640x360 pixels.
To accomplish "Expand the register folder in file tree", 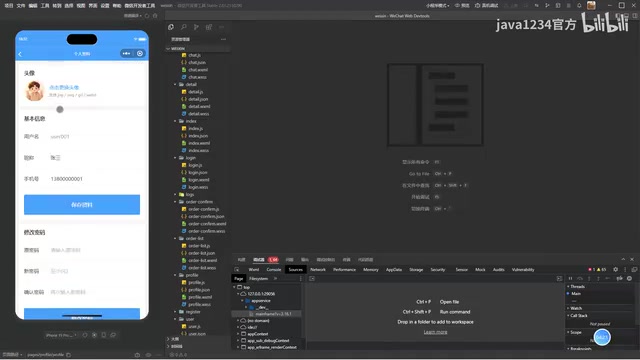I will [176, 312].
